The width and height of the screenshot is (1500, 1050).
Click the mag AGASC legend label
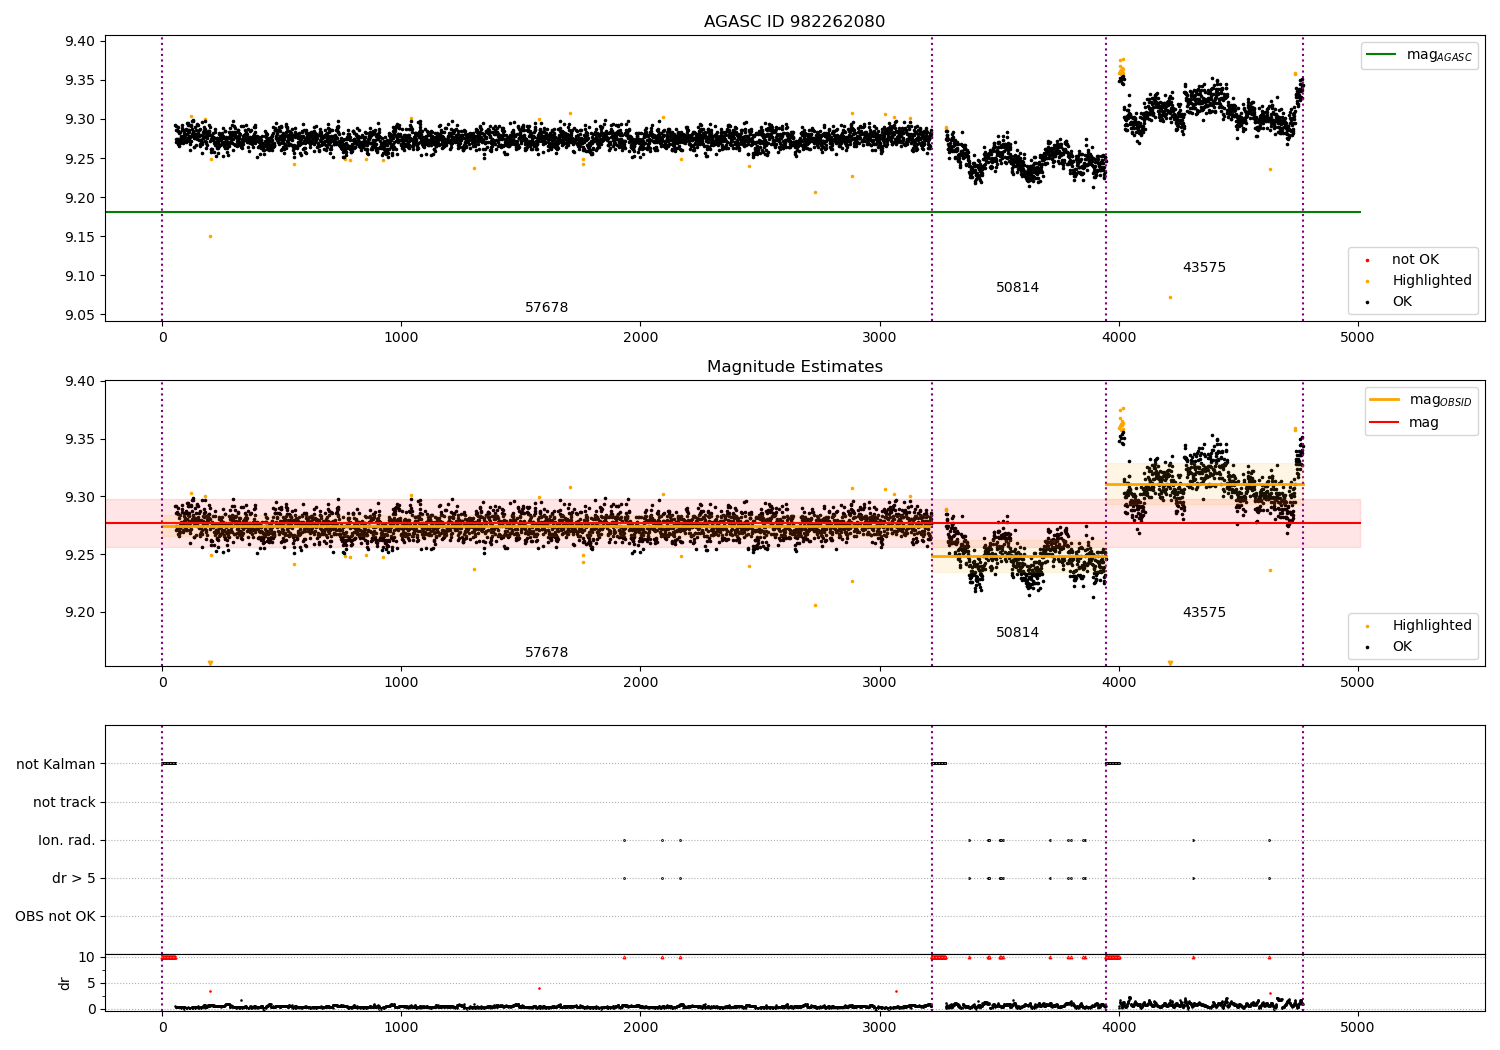point(1439,56)
